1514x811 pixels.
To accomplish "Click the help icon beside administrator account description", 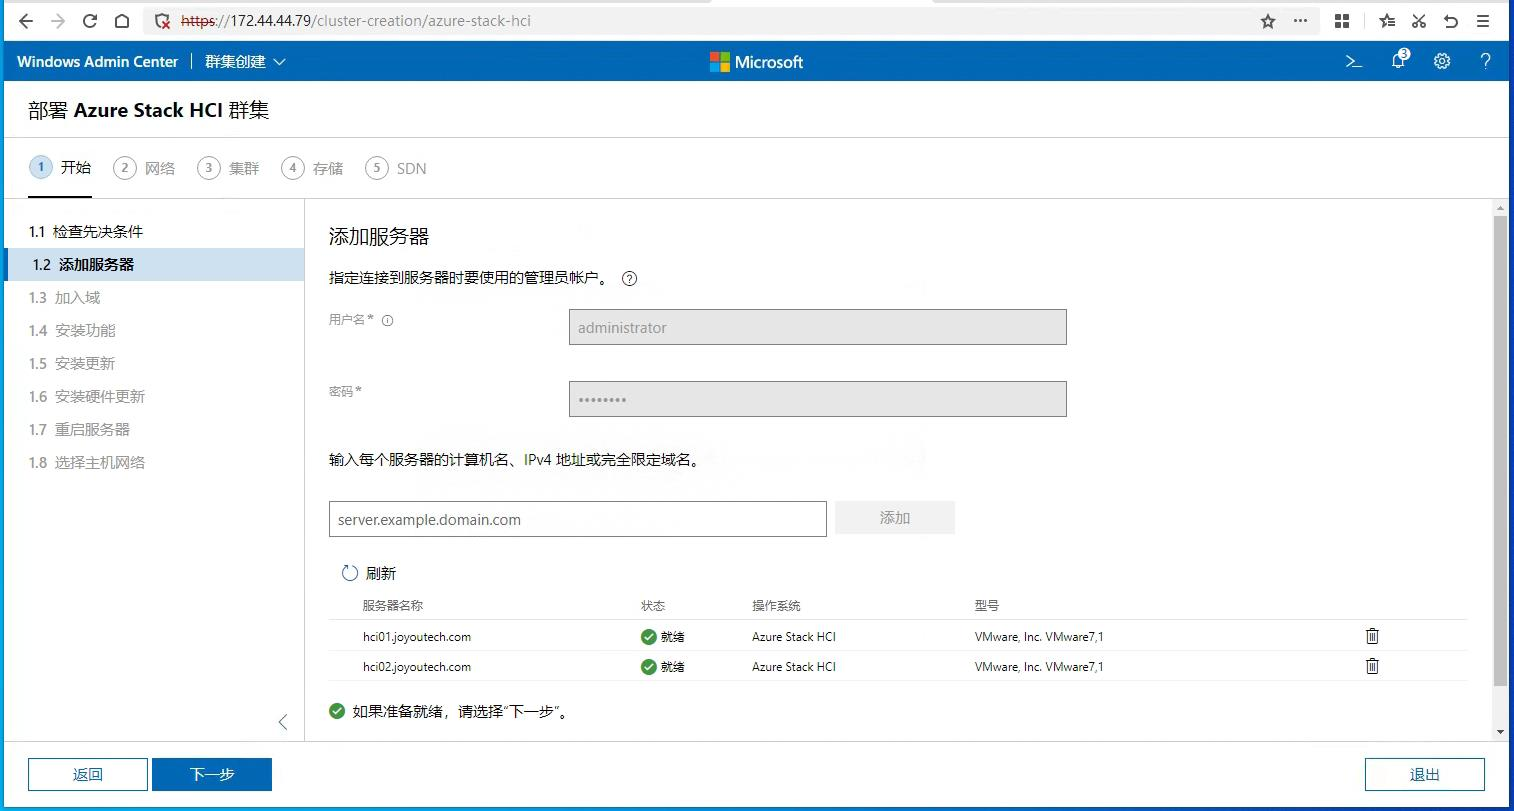I will click(629, 279).
